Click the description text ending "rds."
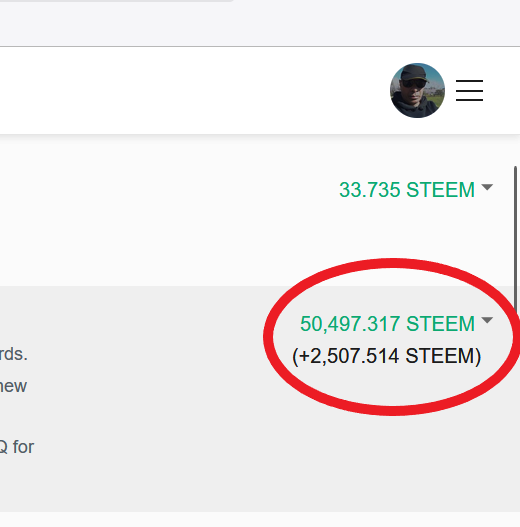This screenshot has width=520, height=527. coord(13,354)
